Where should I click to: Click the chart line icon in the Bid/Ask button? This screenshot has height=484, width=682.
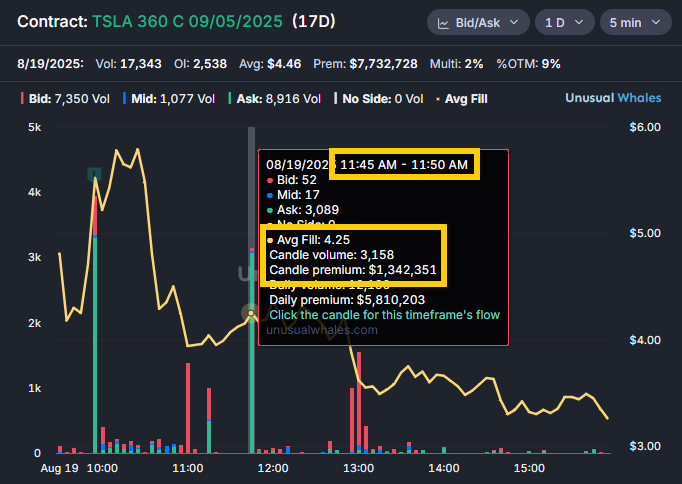click(443, 23)
